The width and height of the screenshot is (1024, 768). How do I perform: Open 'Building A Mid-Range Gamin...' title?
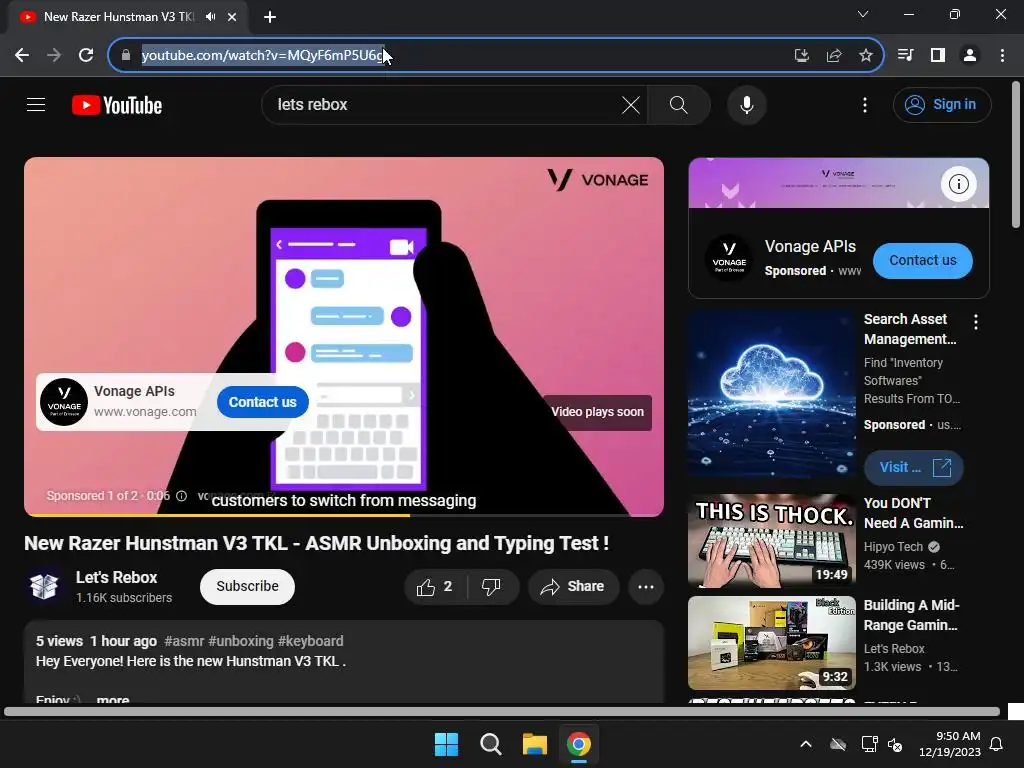[912, 615]
